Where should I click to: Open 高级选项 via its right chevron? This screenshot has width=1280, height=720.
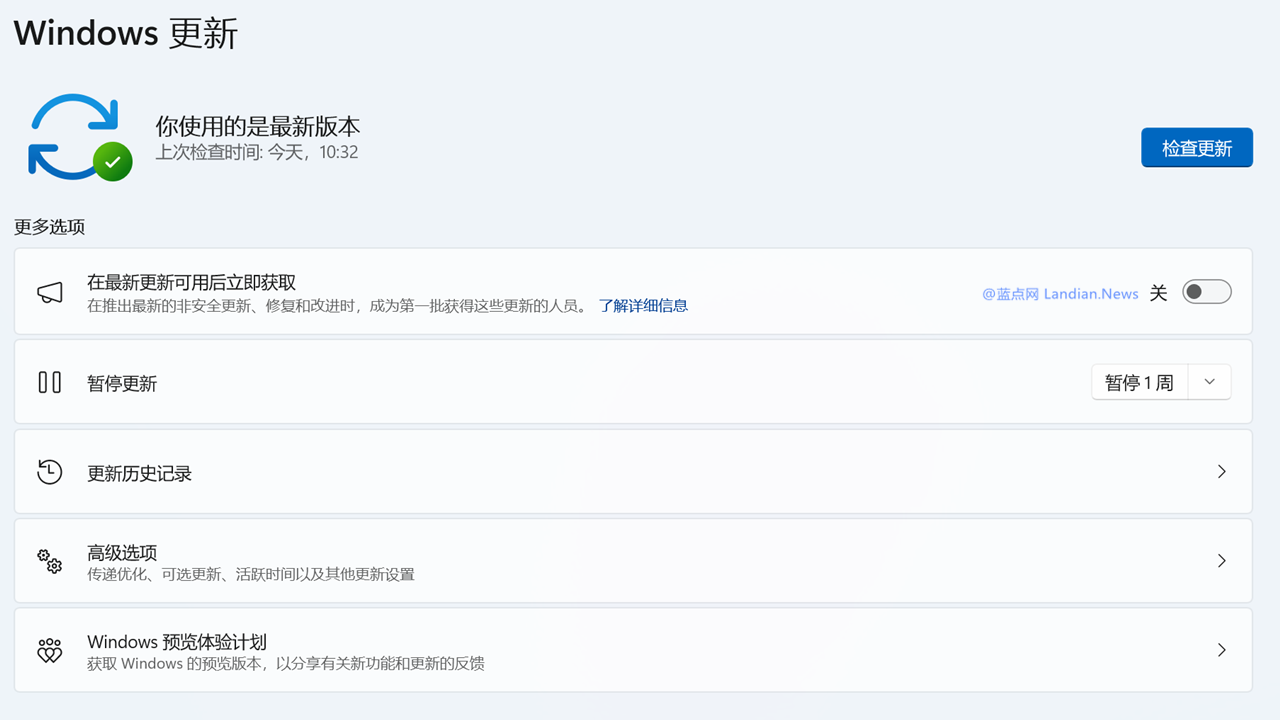pos(1221,561)
